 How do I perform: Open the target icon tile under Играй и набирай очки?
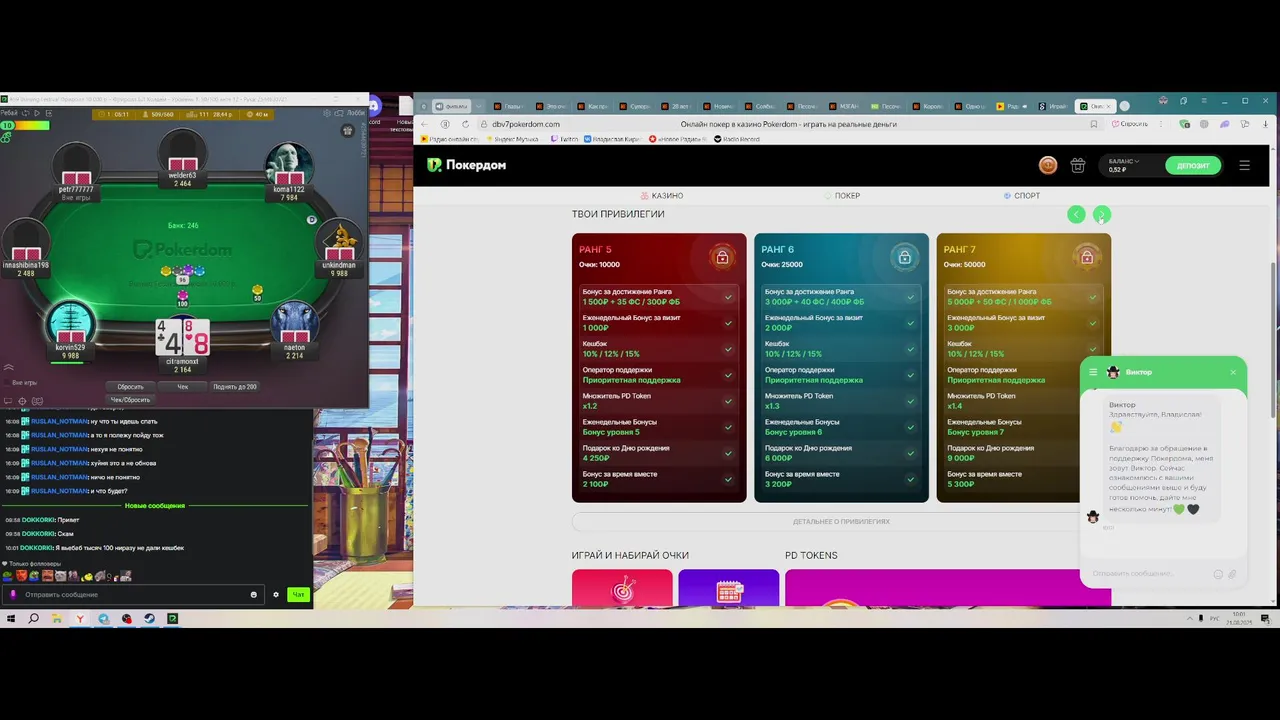[x=622, y=588]
